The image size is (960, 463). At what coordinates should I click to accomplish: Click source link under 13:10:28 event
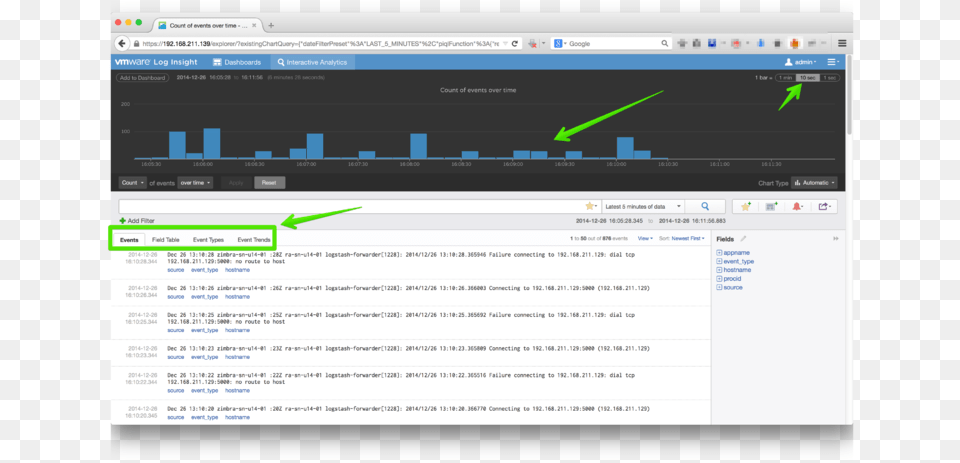pyautogui.click(x=176, y=269)
